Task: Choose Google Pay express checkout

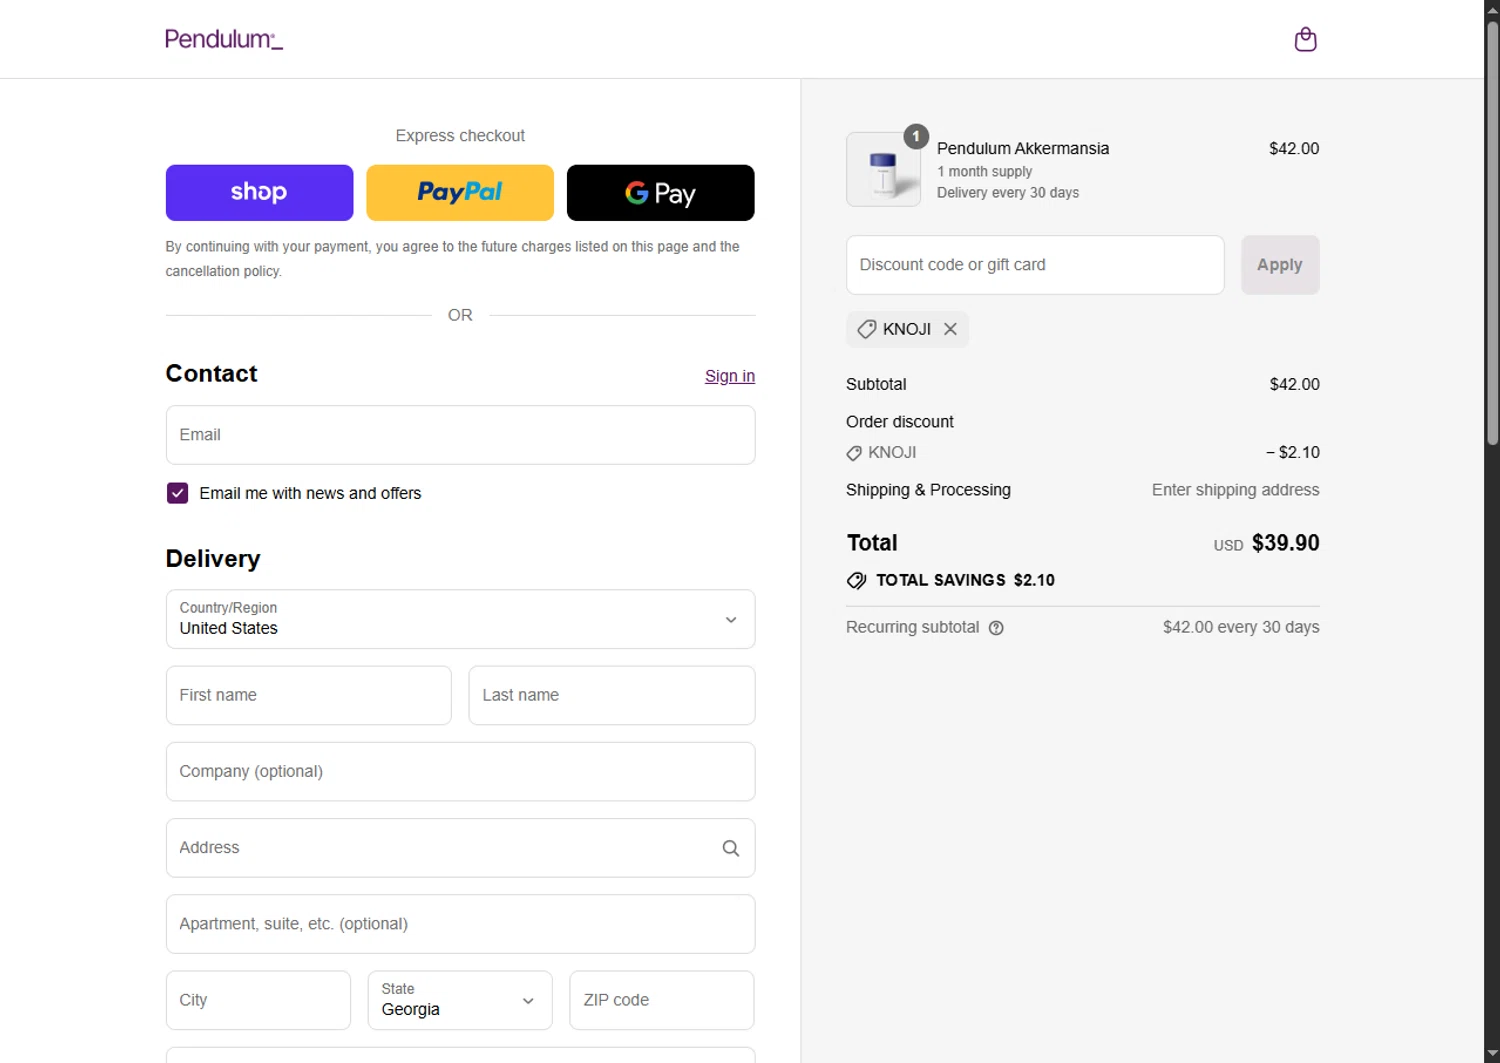Action: pos(660,193)
